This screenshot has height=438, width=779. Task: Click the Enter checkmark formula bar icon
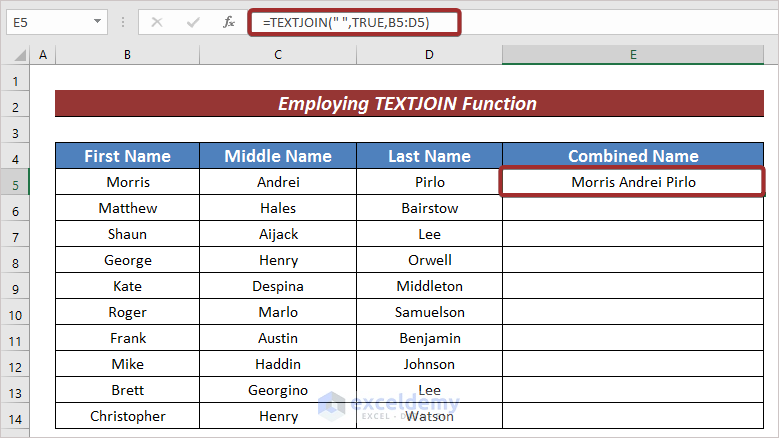193,22
